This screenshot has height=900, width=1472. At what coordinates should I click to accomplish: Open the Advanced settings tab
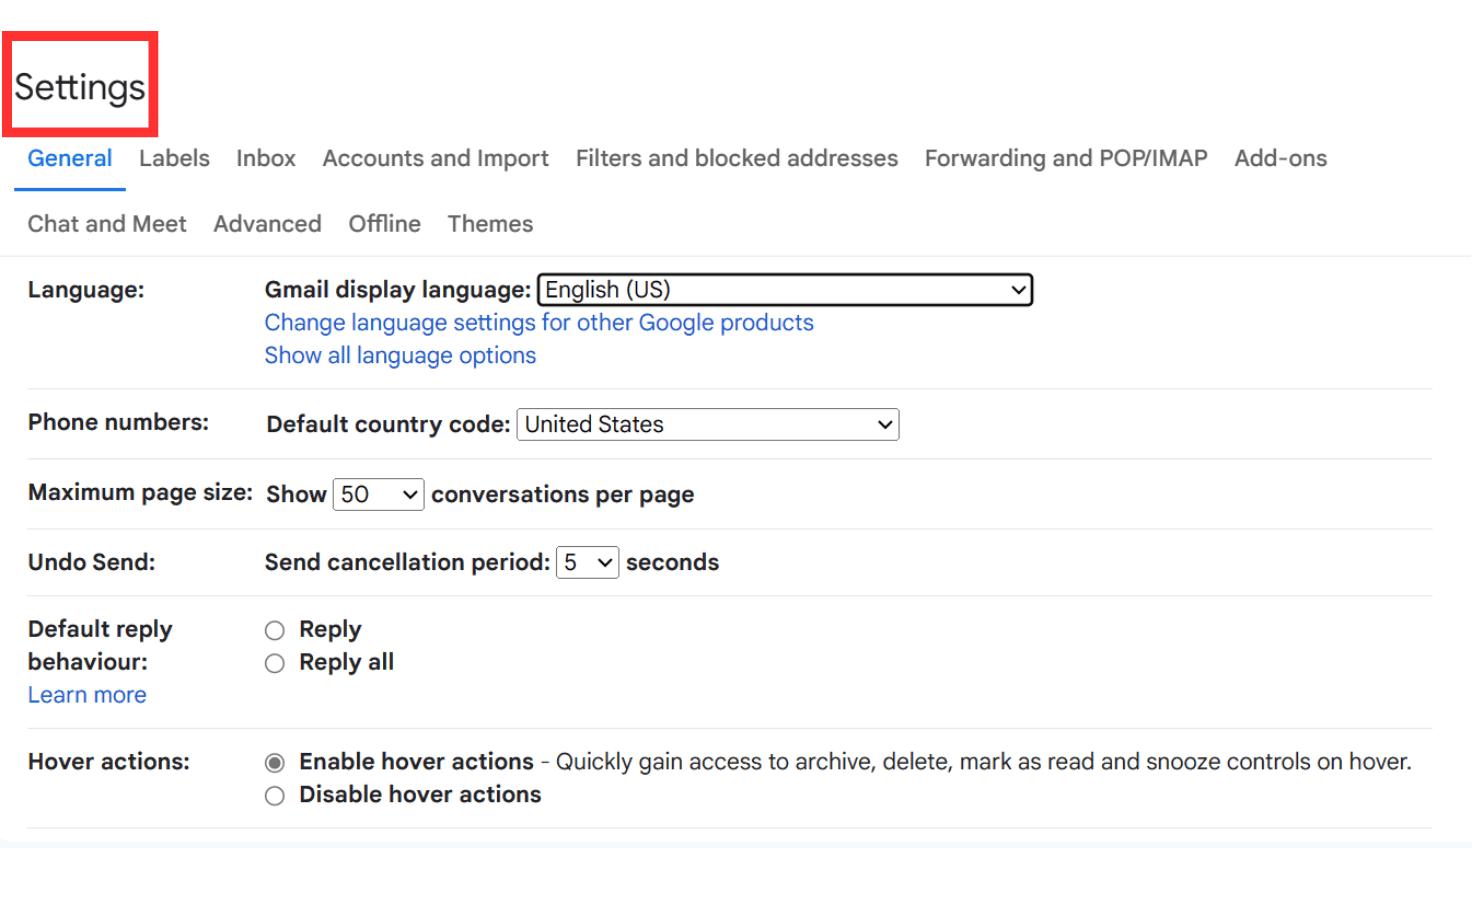267,223
